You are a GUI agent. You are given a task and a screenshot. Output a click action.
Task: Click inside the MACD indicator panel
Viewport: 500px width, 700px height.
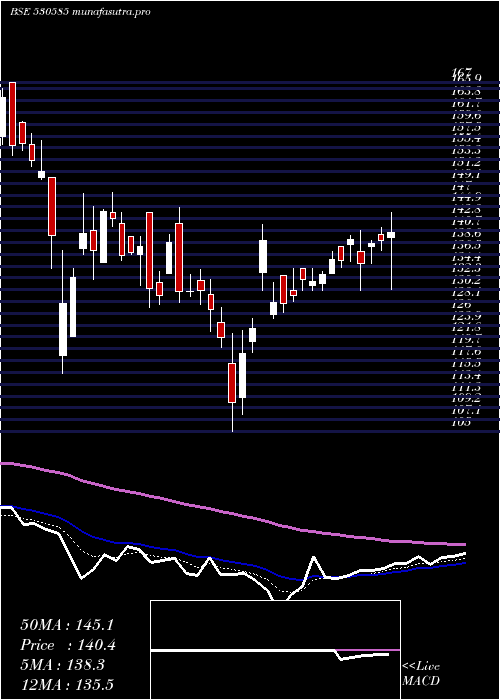(275, 650)
